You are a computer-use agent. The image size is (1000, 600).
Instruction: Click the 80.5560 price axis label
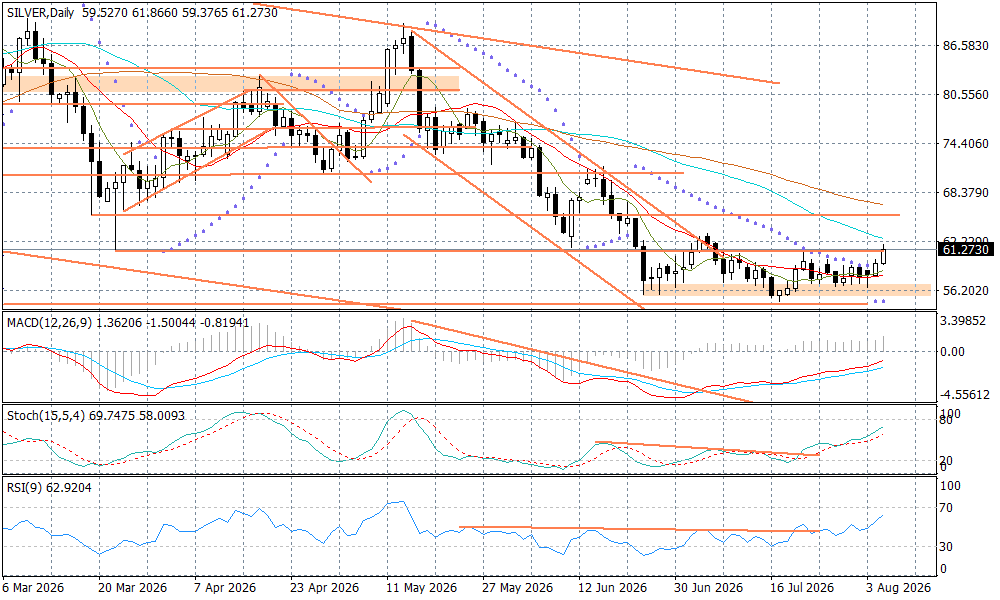pos(966,94)
